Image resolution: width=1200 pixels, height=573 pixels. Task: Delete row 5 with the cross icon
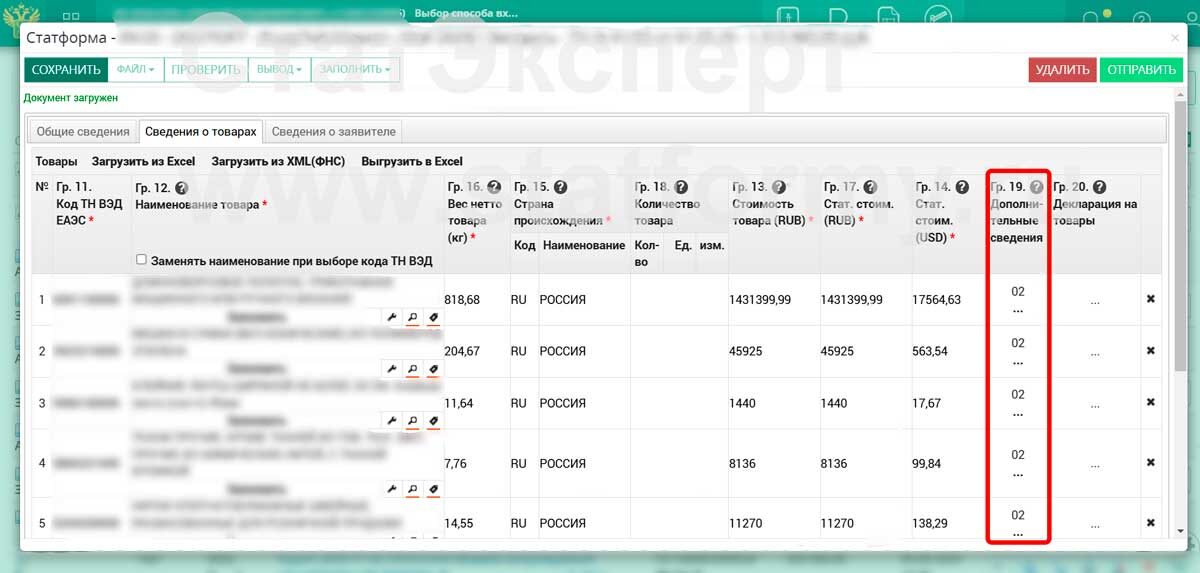click(1151, 523)
